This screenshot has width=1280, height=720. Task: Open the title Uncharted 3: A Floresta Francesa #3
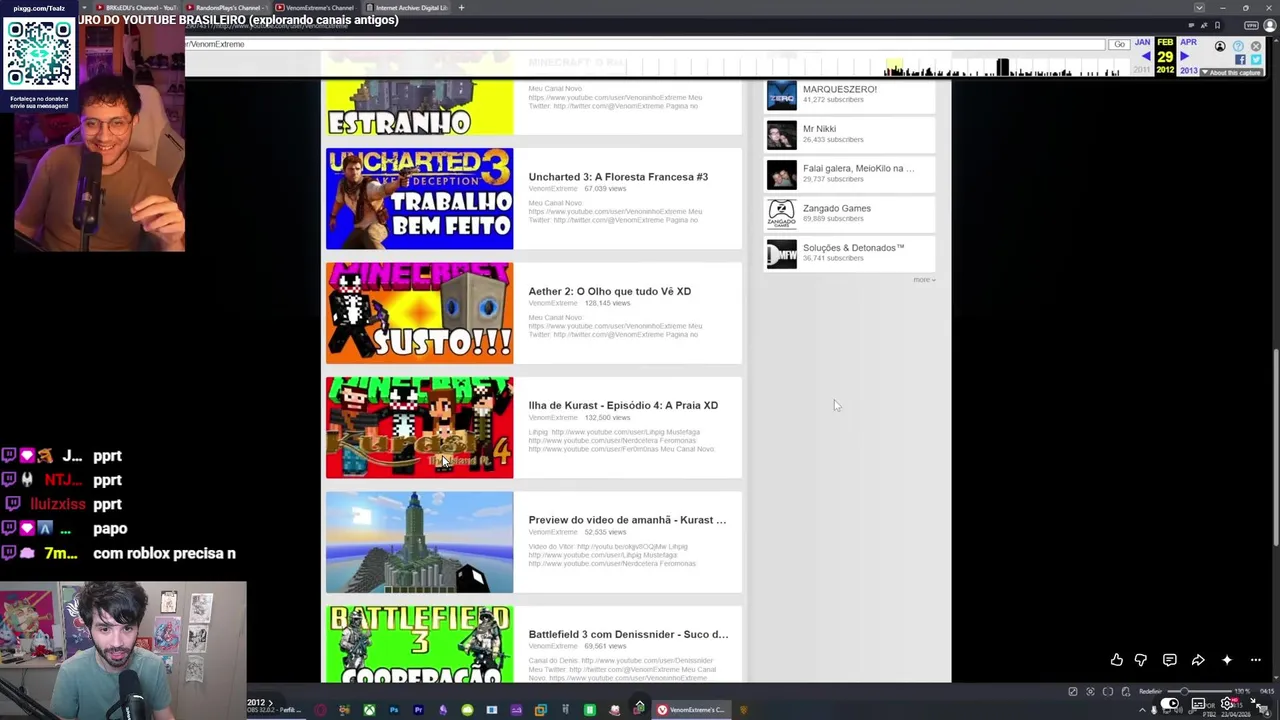coord(618,177)
